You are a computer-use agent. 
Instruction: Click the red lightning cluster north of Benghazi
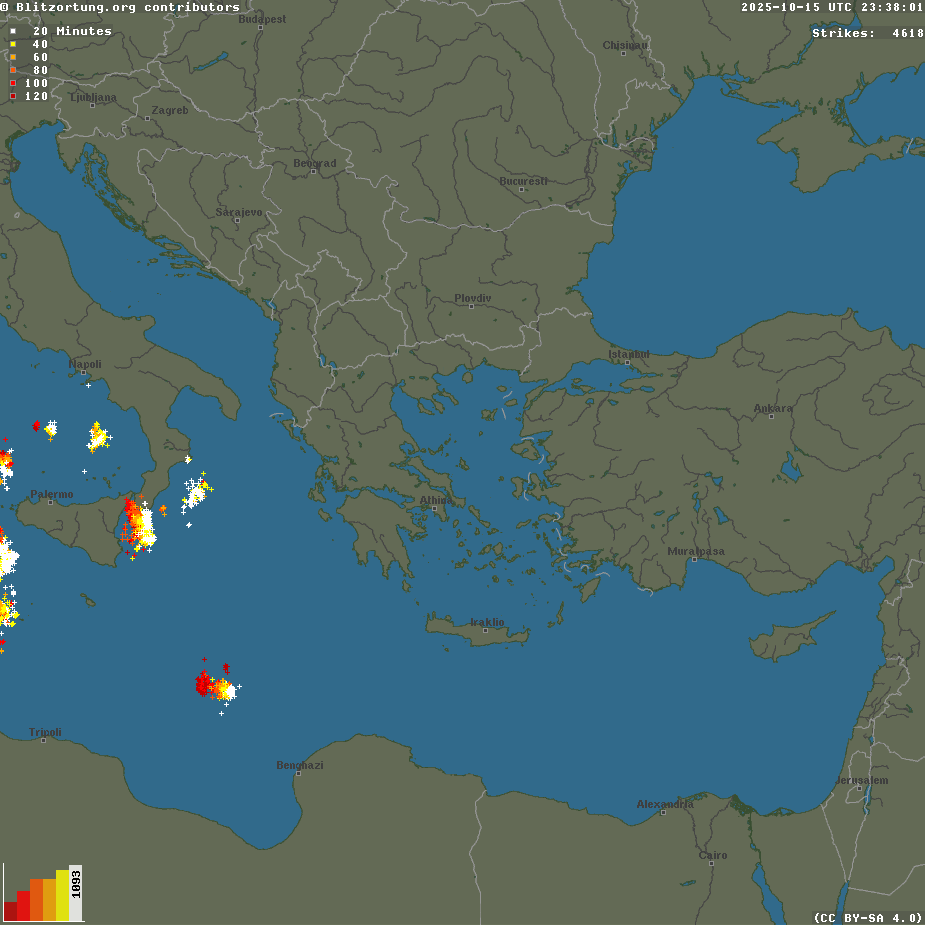[205, 685]
